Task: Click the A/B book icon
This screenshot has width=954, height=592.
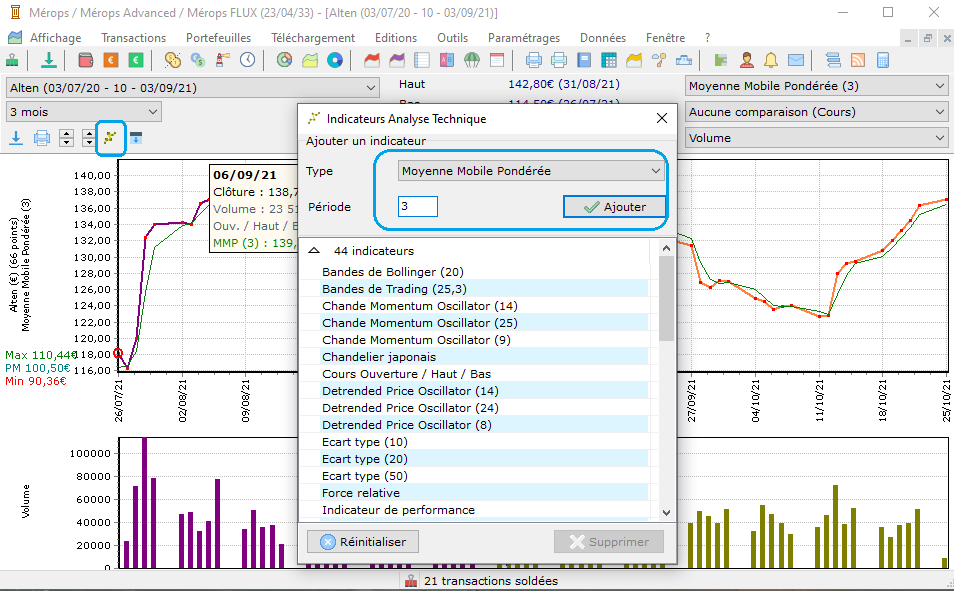Action: 447,60
